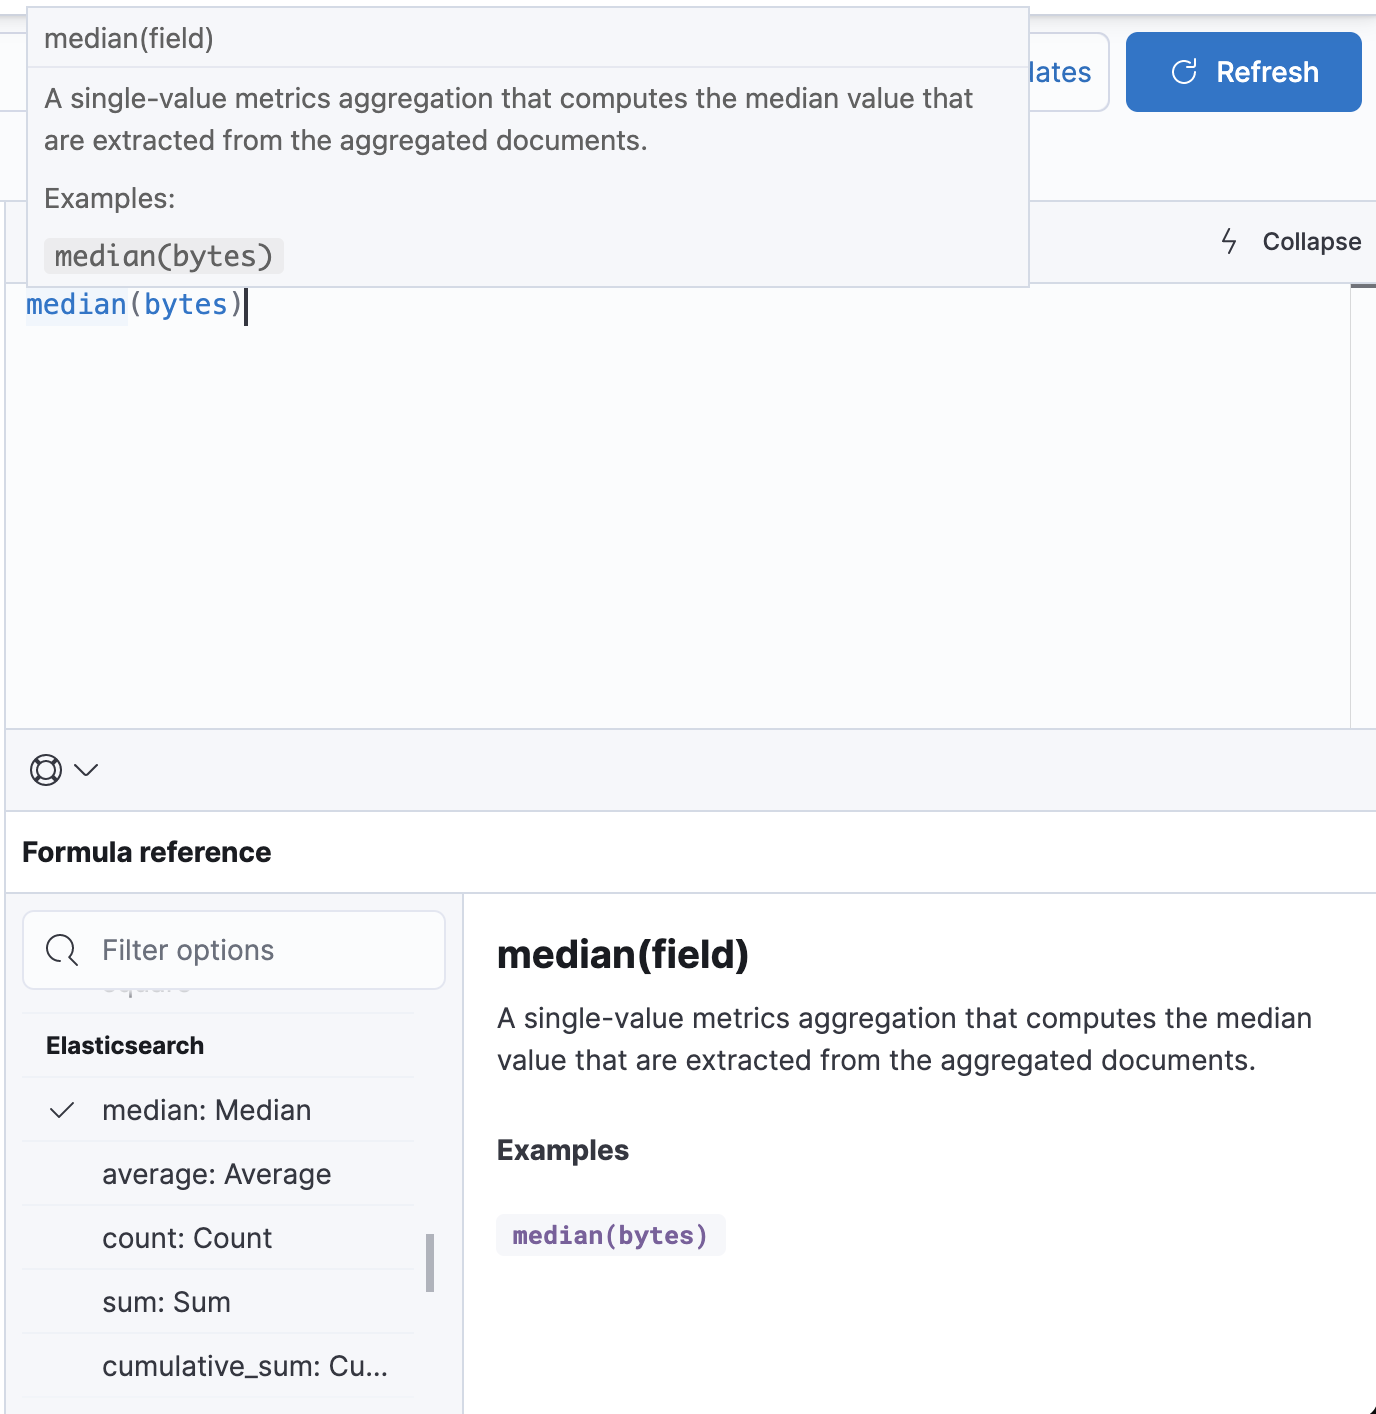1376x1414 pixels.
Task: Select cumulative_sum function entry
Action: (x=244, y=1366)
